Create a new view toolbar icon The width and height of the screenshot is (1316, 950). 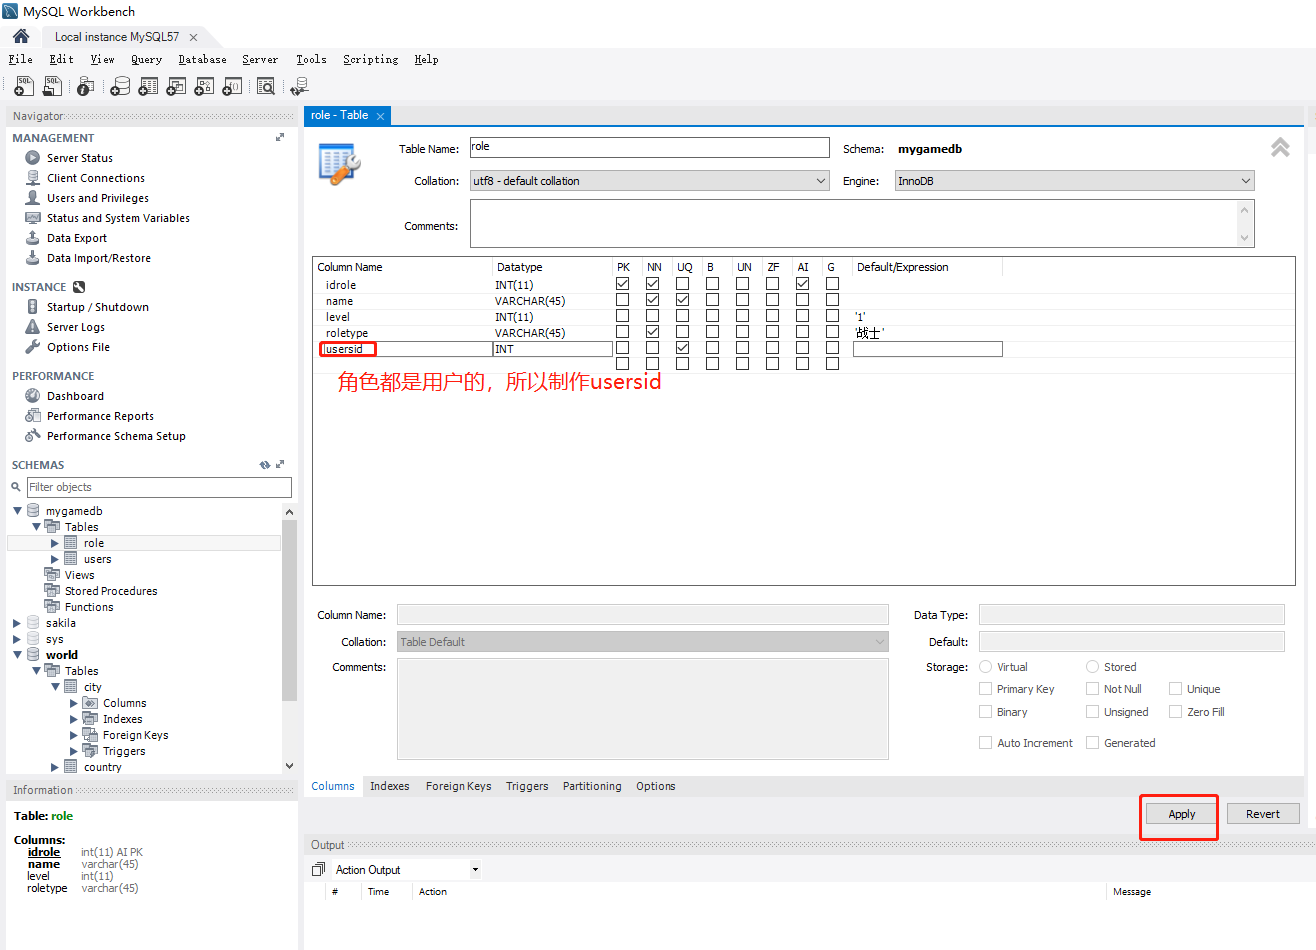click(x=176, y=87)
